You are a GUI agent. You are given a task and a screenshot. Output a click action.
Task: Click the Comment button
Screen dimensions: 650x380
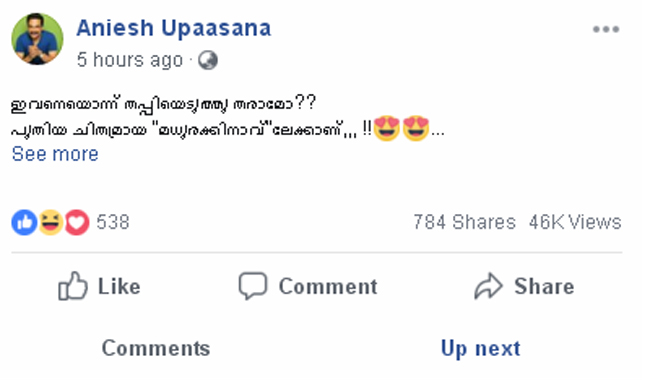click(x=308, y=286)
